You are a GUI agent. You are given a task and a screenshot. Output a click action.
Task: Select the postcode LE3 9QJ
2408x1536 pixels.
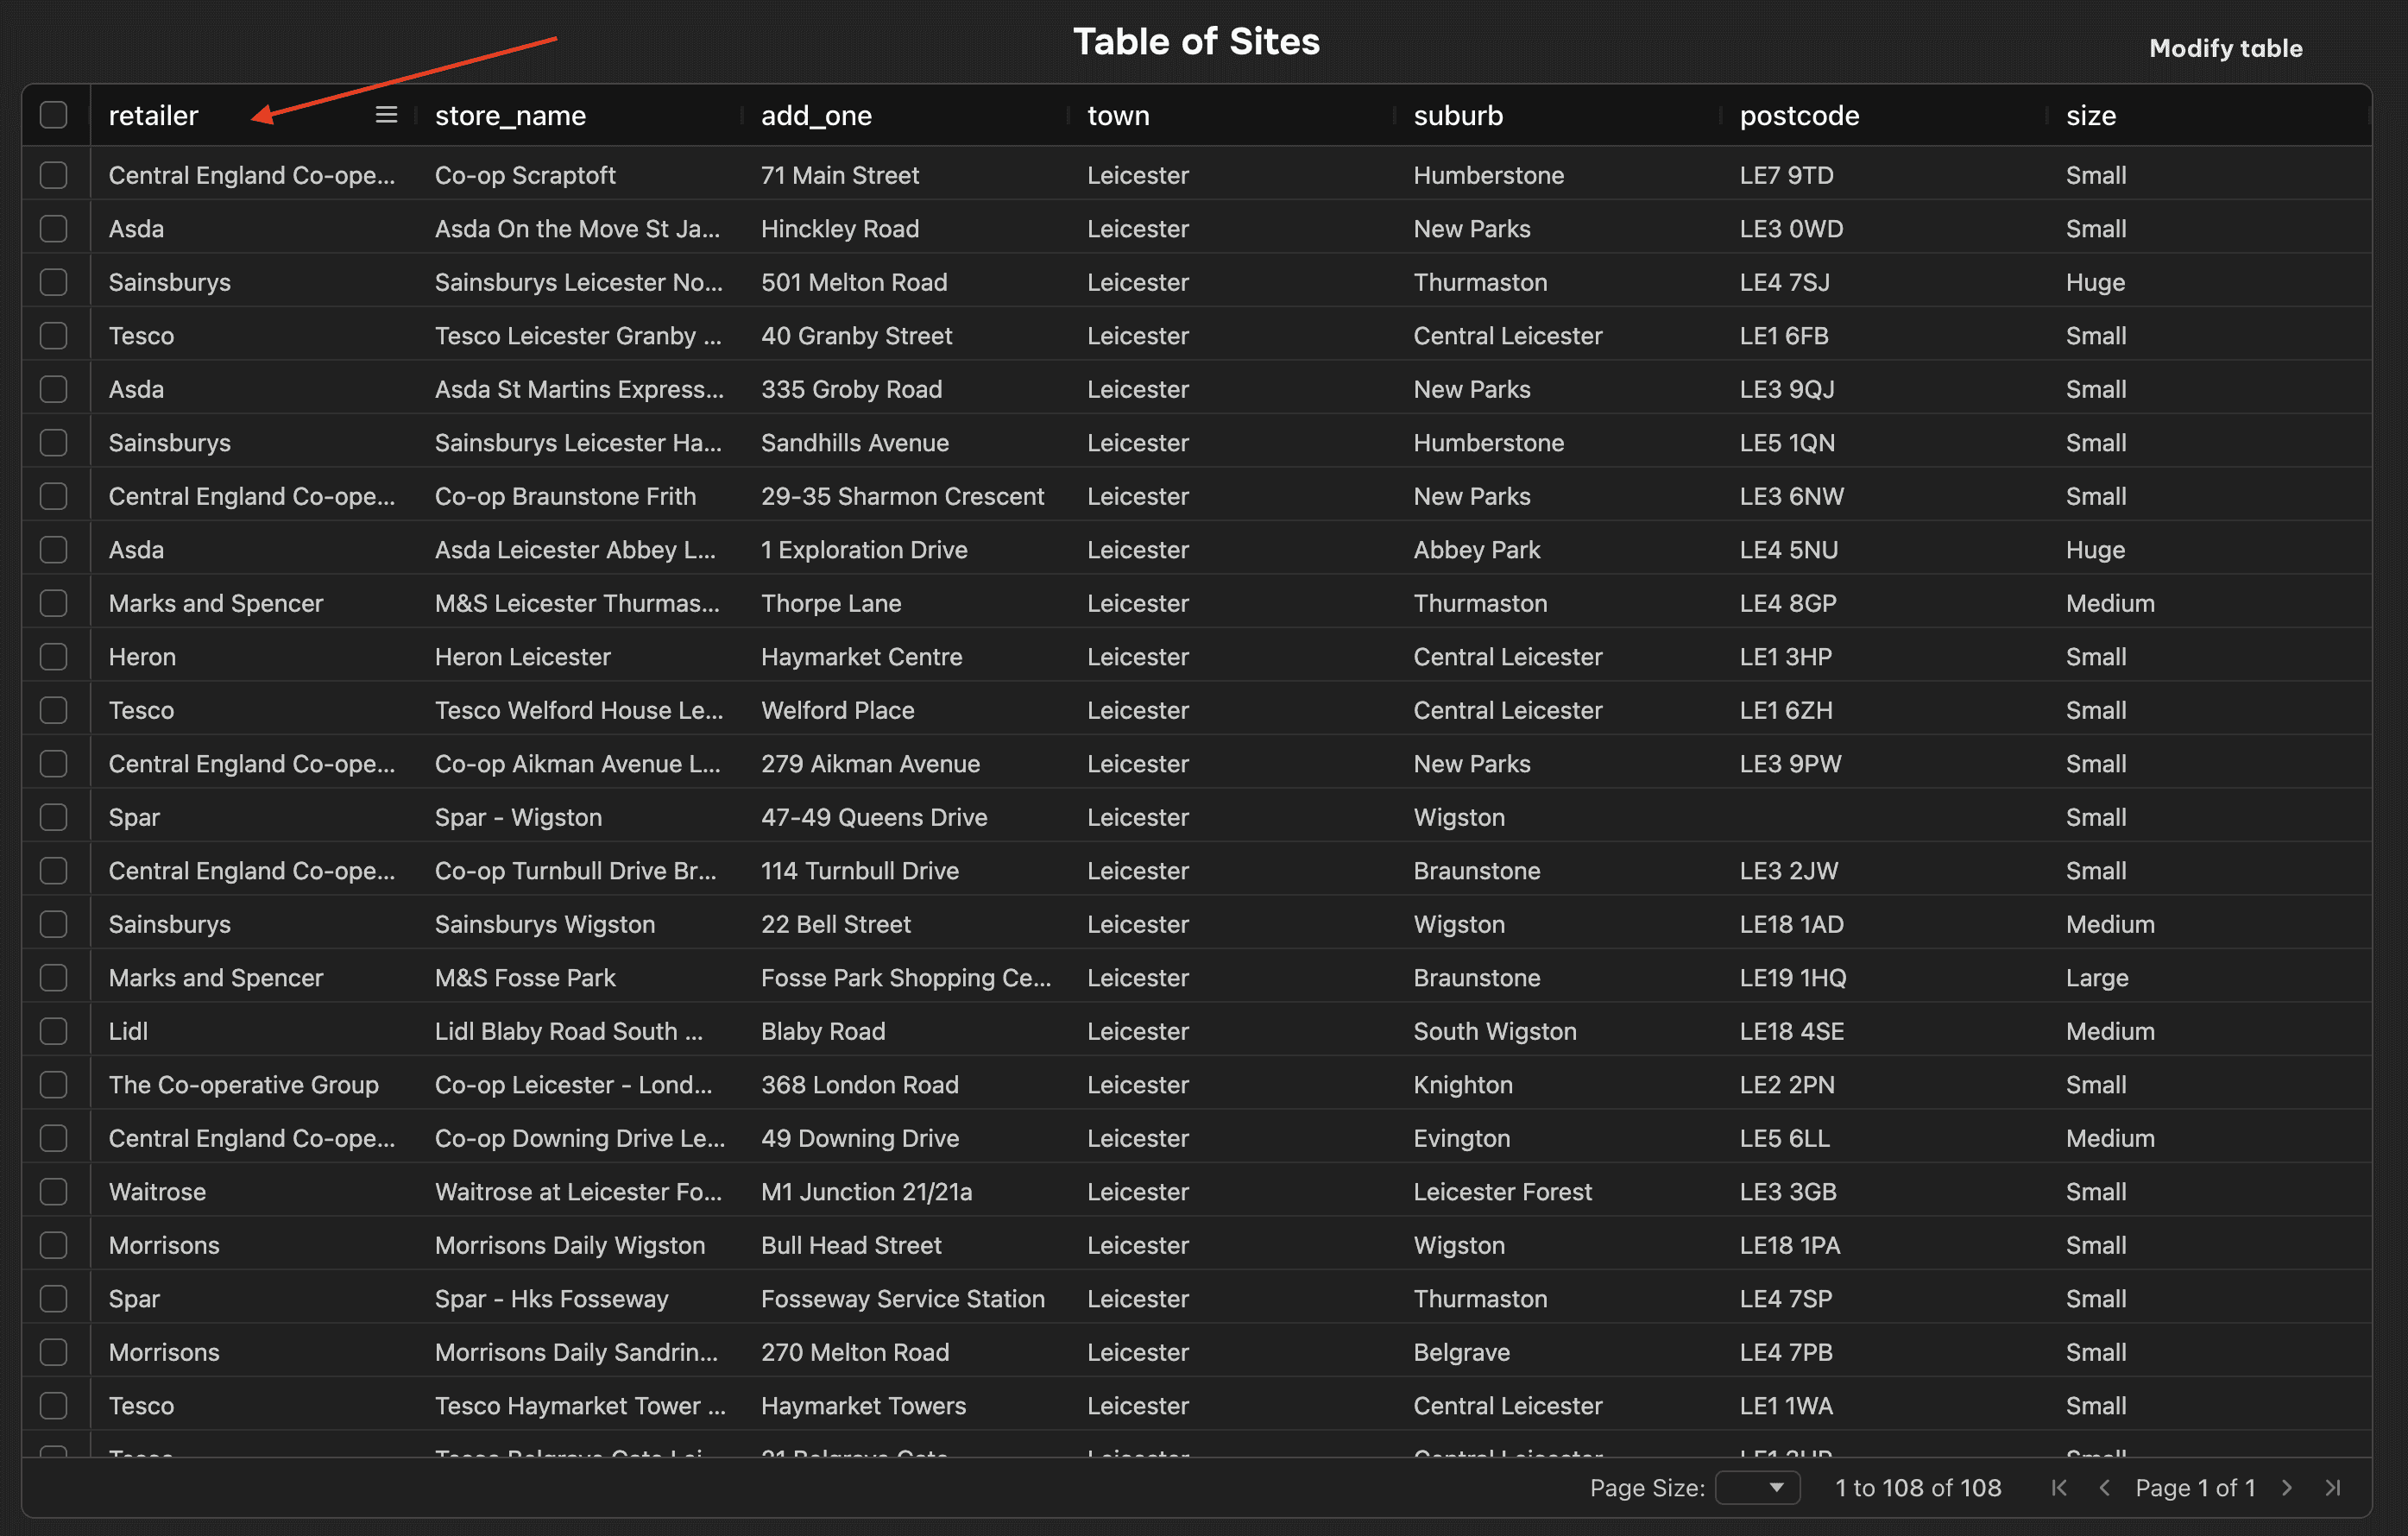coord(1787,389)
